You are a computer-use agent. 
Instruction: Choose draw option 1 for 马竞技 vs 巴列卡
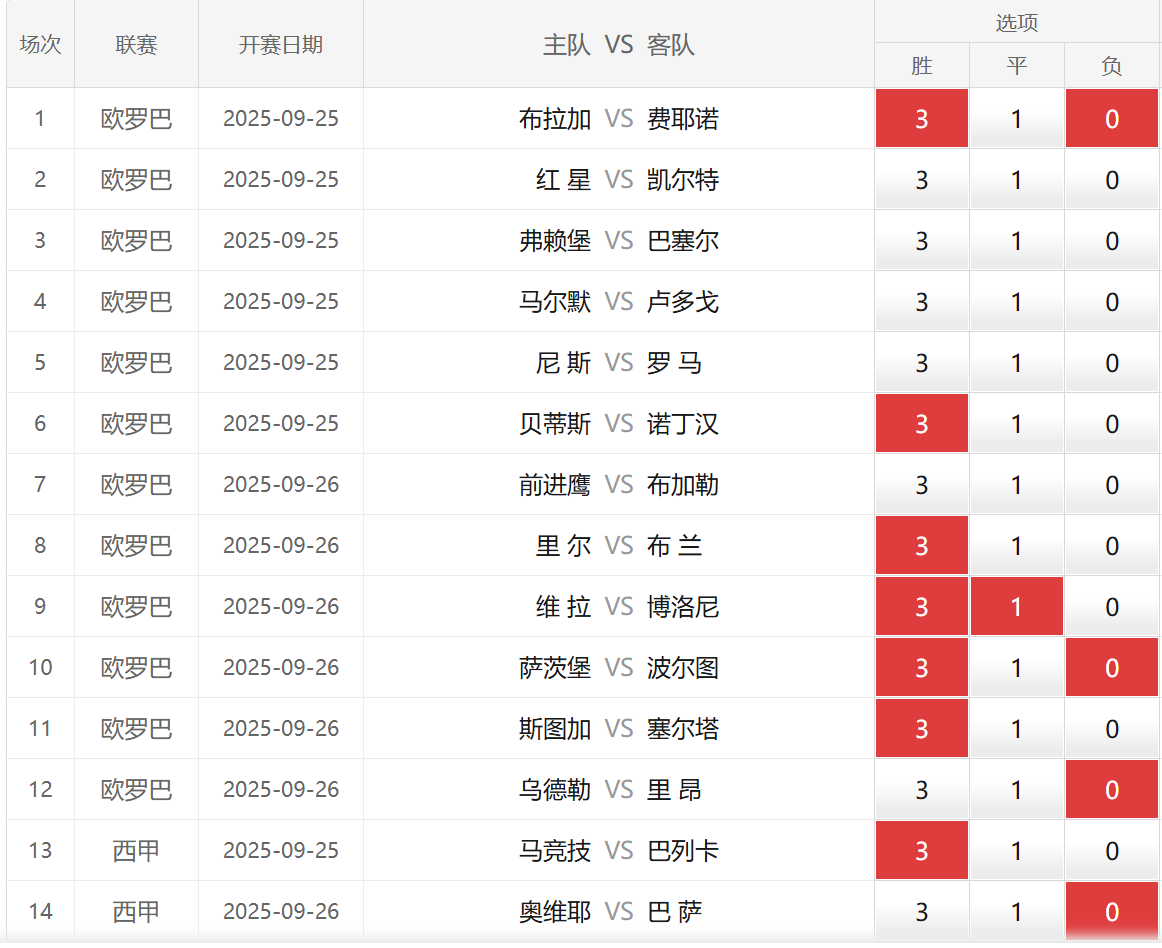click(1016, 851)
